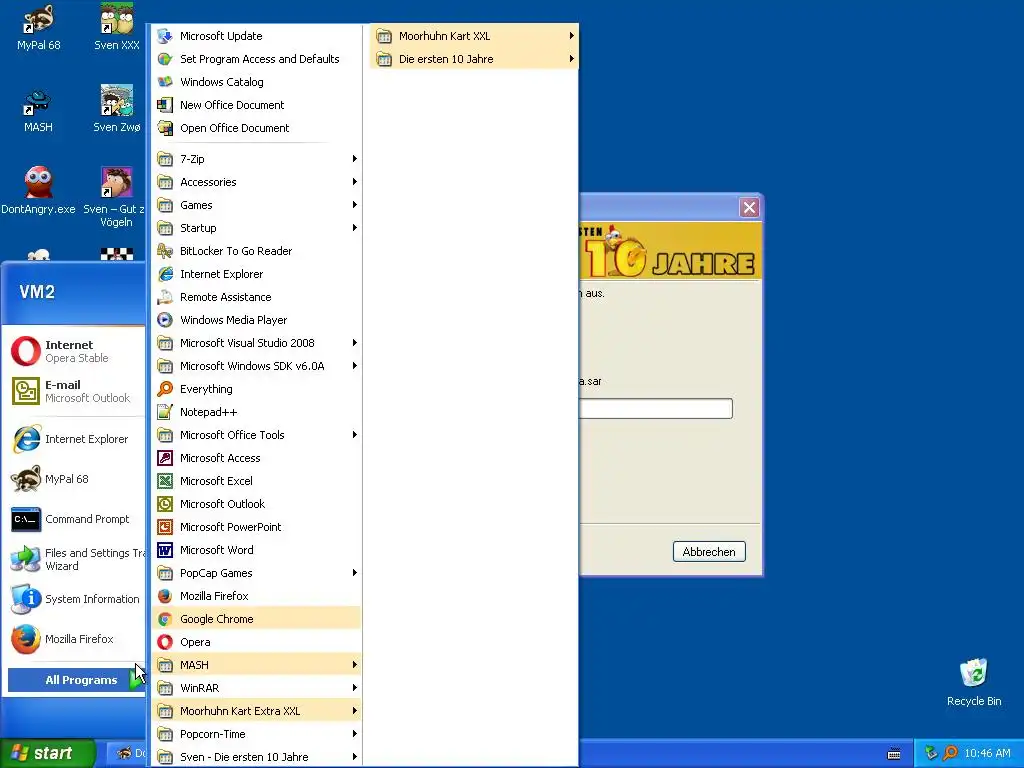Viewport: 1024px width, 768px height.
Task: Open Recycle Bin on desktop
Action: [974, 682]
